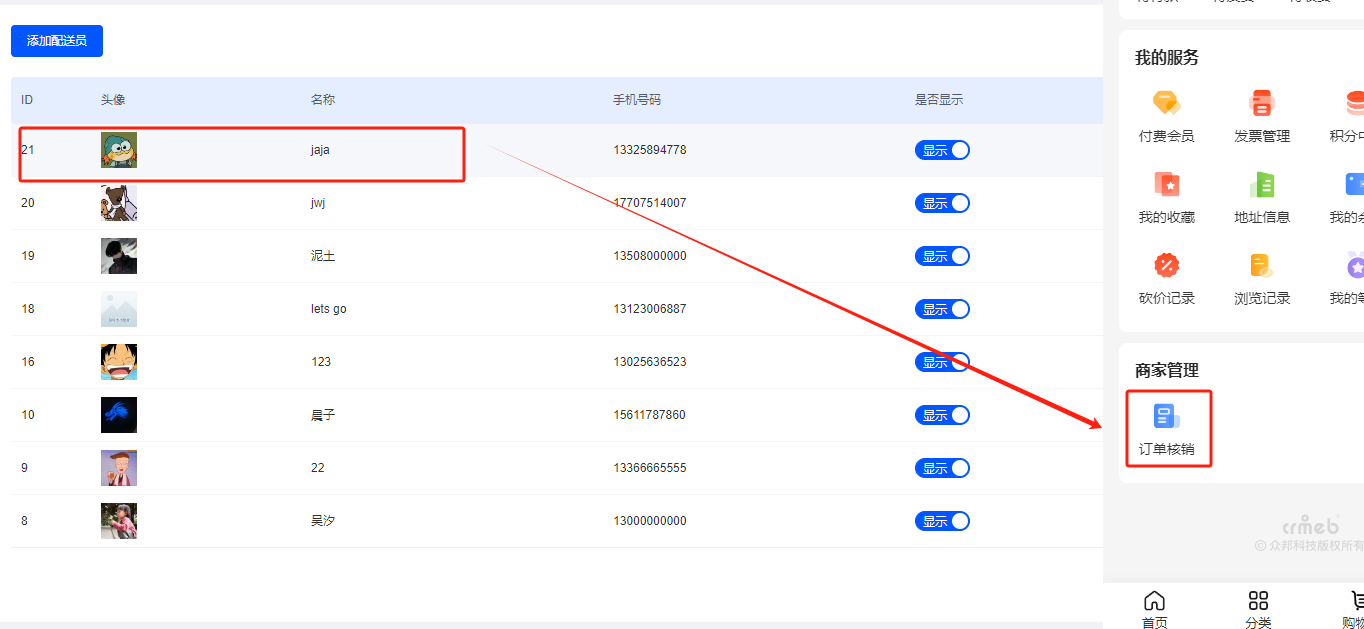Open the 地址信息 address icon
Image resolution: width=1364 pixels, height=629 pixels.
pos(1262,184)
